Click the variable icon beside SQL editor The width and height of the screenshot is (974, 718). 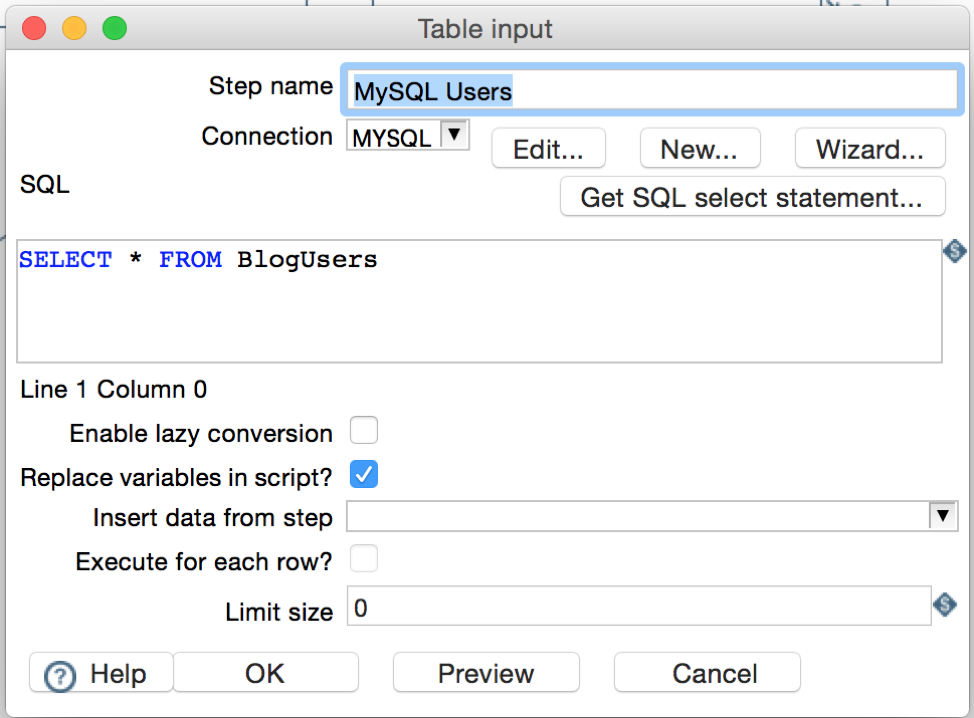954,252
